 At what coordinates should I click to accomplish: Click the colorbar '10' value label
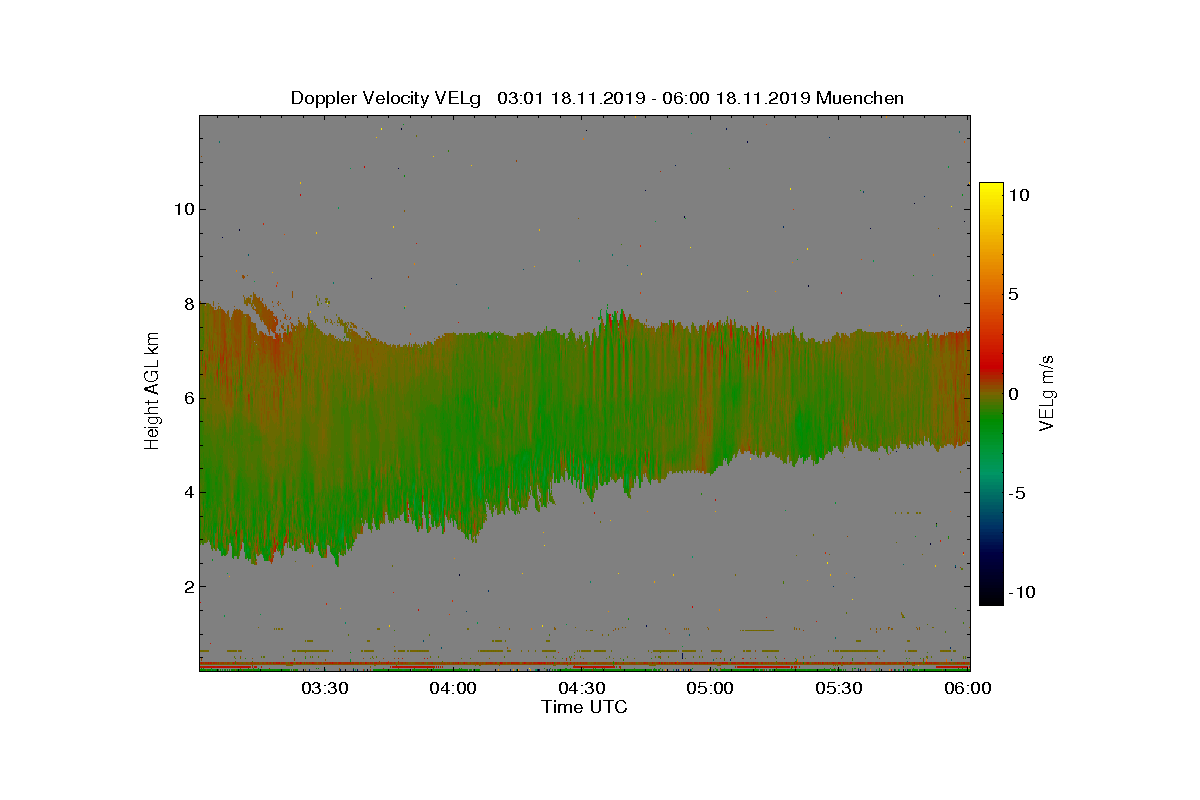pos(1018,196)
